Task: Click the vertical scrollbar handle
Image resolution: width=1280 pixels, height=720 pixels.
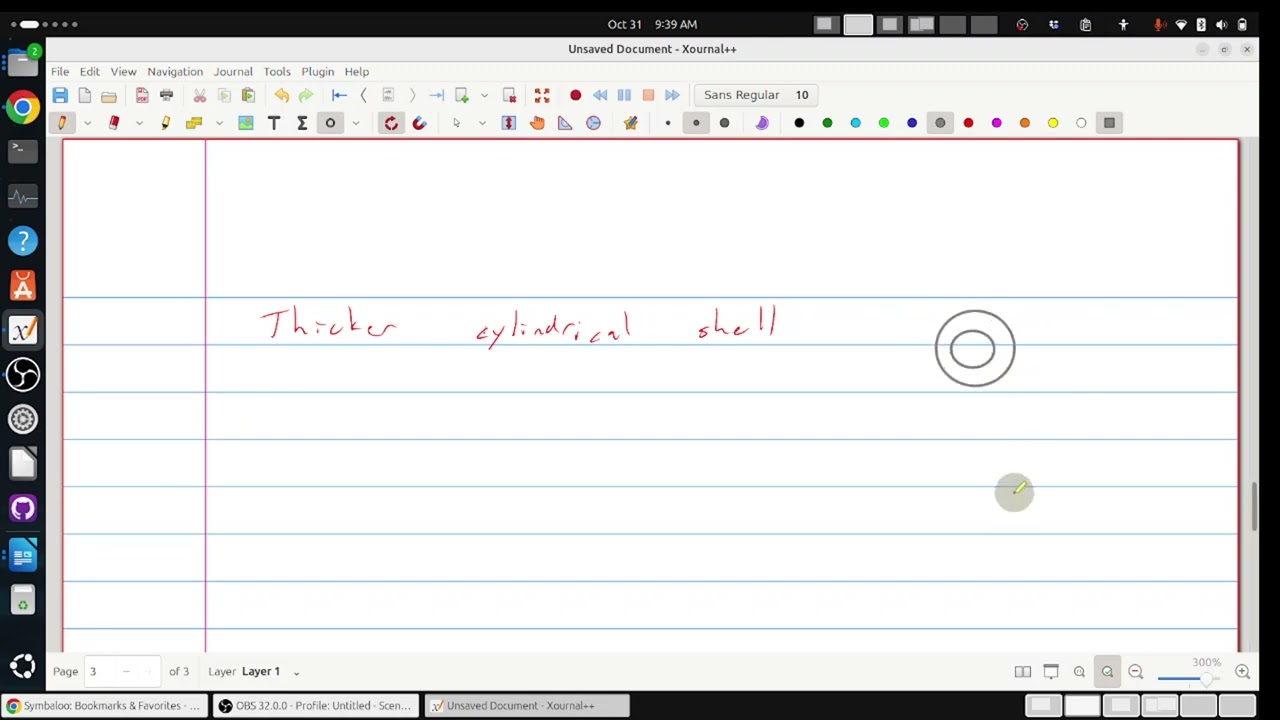Action: tap(1255, 507)
